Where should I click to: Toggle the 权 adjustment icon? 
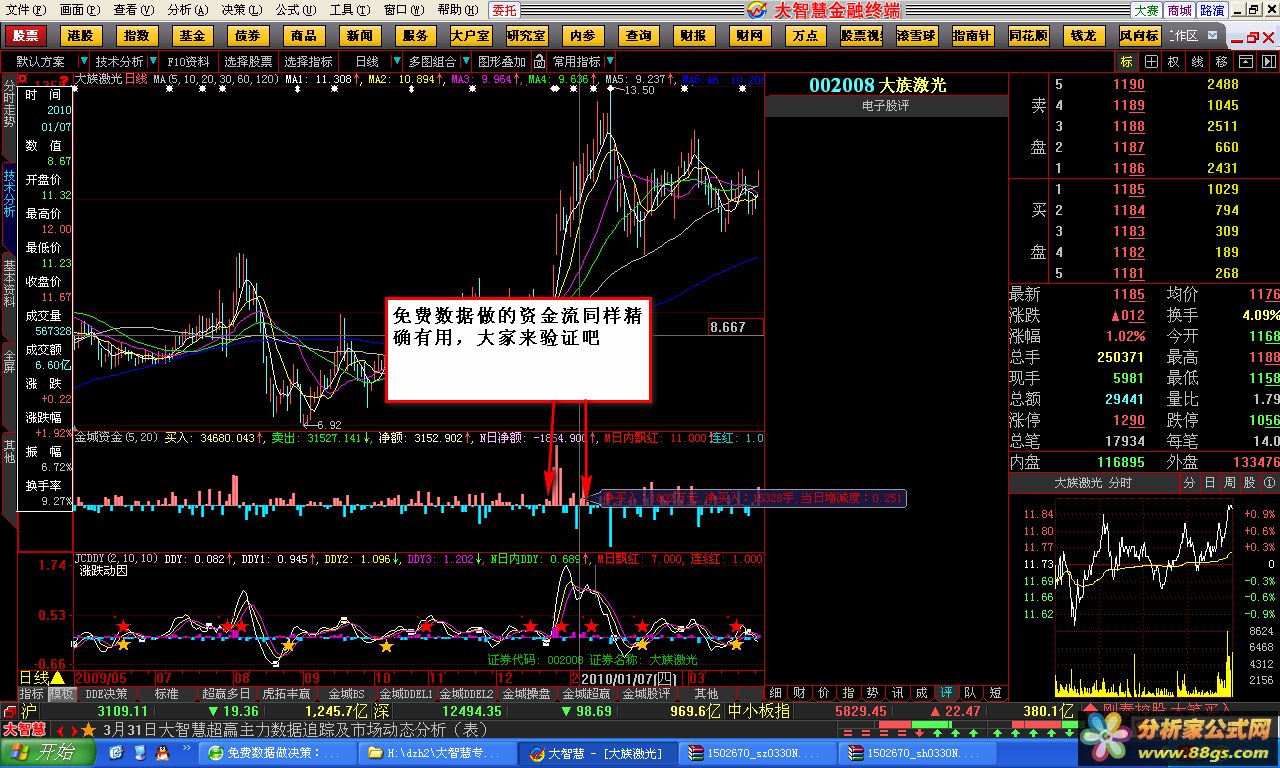point(1173,61)
